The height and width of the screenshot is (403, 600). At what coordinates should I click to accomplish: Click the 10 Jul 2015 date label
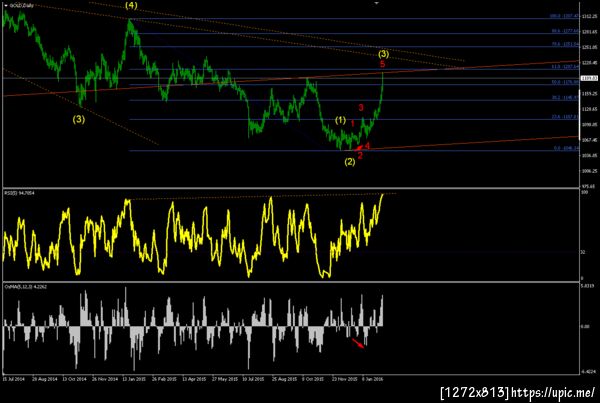[x=254, y=379]
